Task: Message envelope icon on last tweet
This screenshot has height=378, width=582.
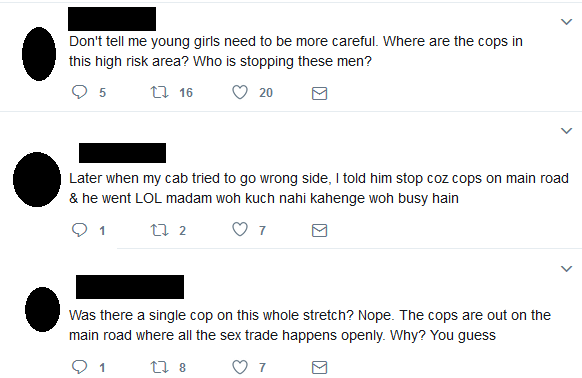Action: pyautogui.click(x=319, y=368)
